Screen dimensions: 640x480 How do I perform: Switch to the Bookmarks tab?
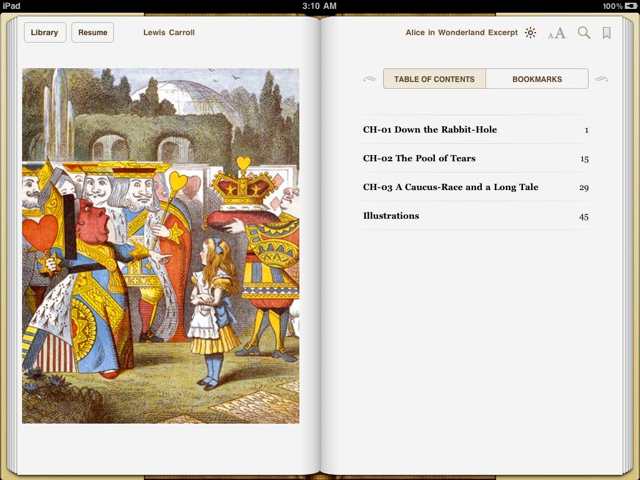coord(537,79)
